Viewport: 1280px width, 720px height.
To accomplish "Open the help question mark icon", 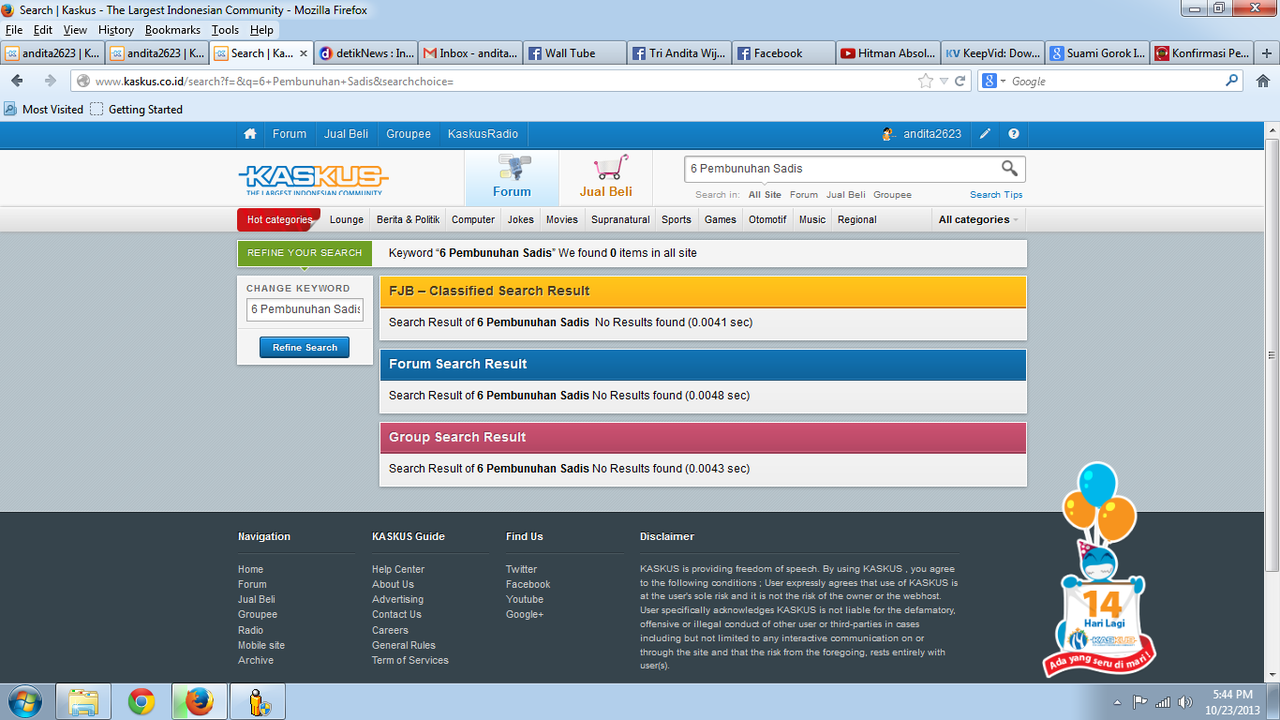I will 1014,134.
